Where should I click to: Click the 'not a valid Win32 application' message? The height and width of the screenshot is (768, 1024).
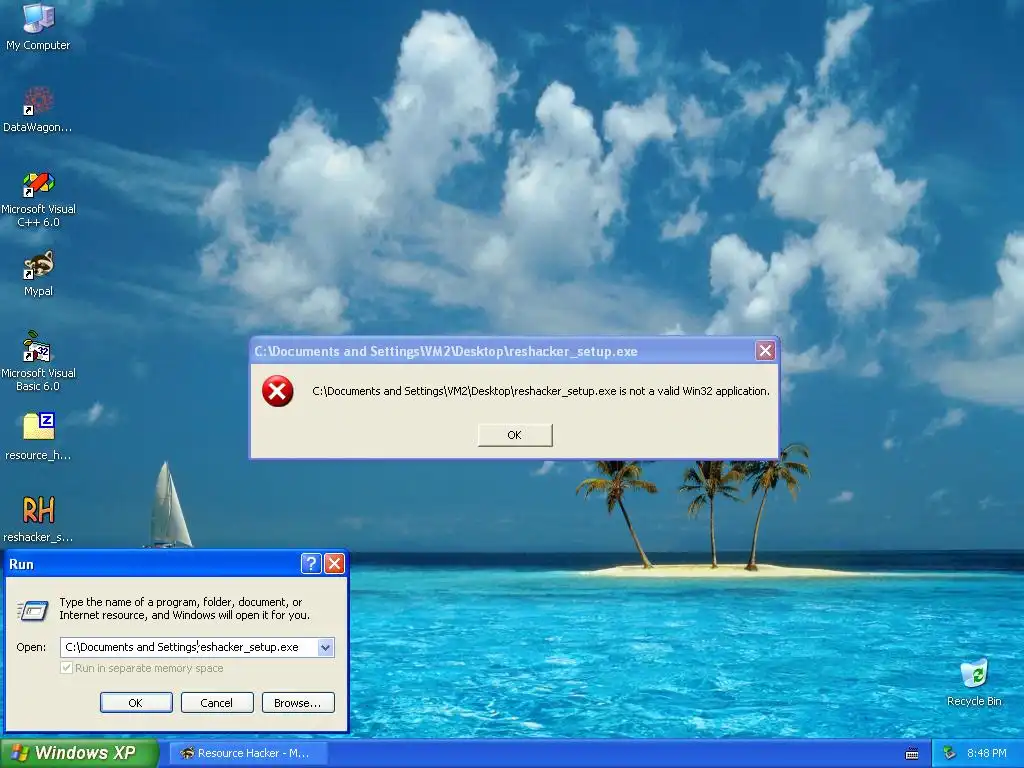tap(541, 391)
